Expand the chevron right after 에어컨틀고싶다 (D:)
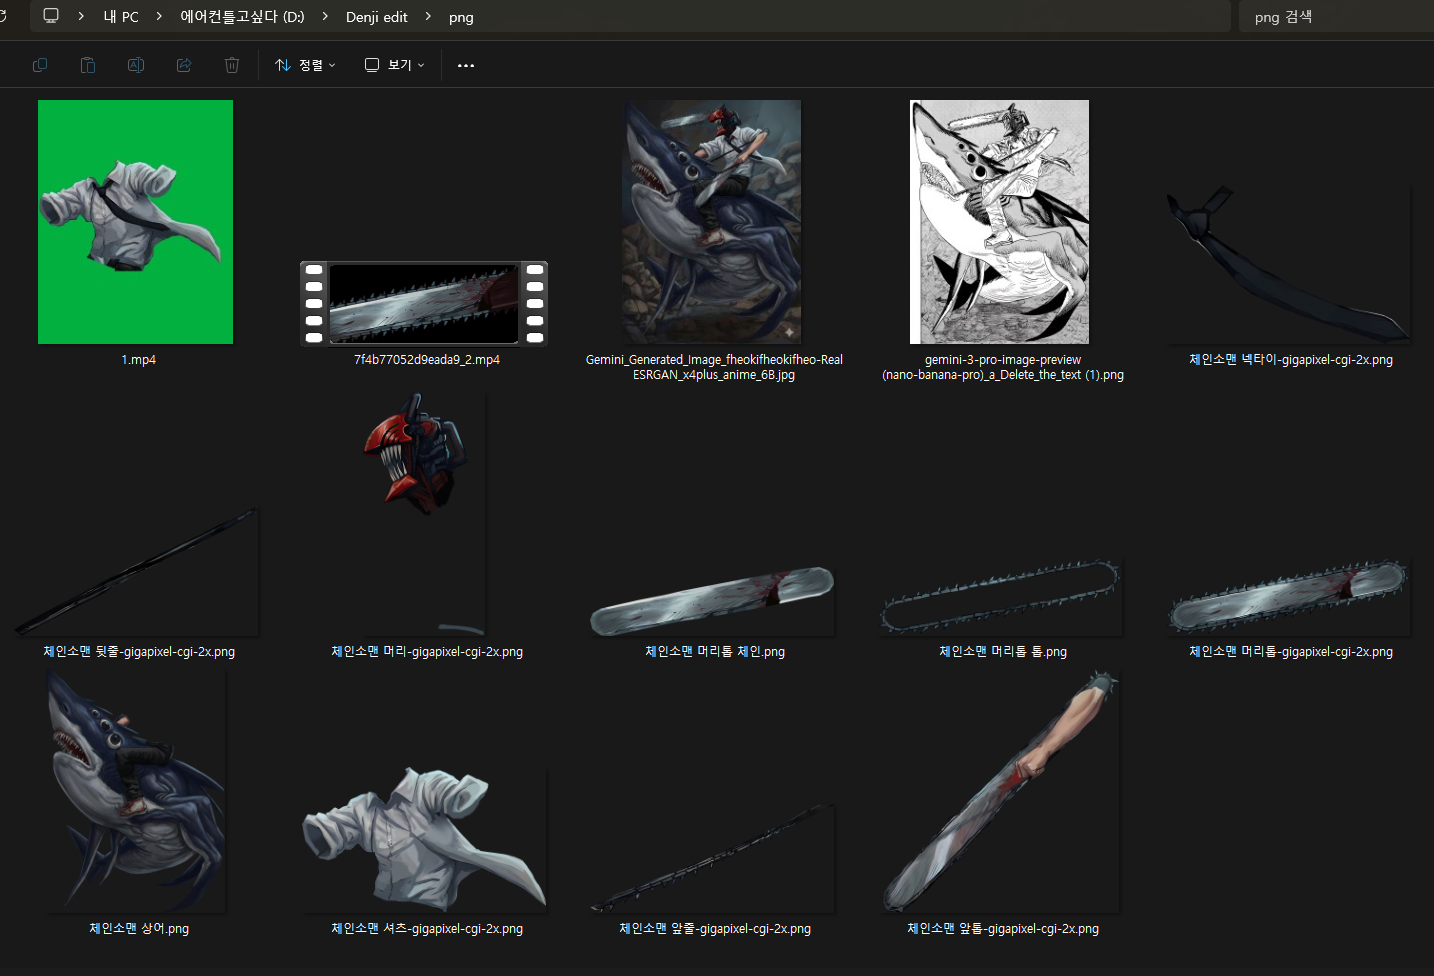Screen dimensions: 1434x976 coord(325,16)
